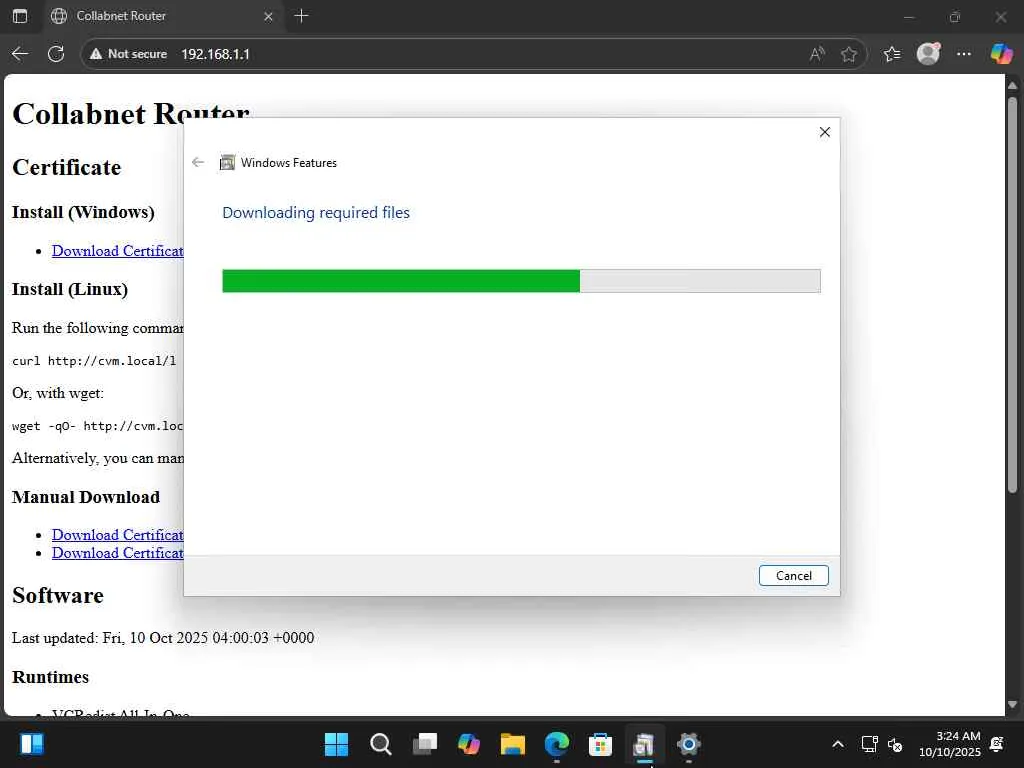This screenshot has height=768, width=1024.
Task: Click the Runtimes heading
Action: tap(50, 677)
